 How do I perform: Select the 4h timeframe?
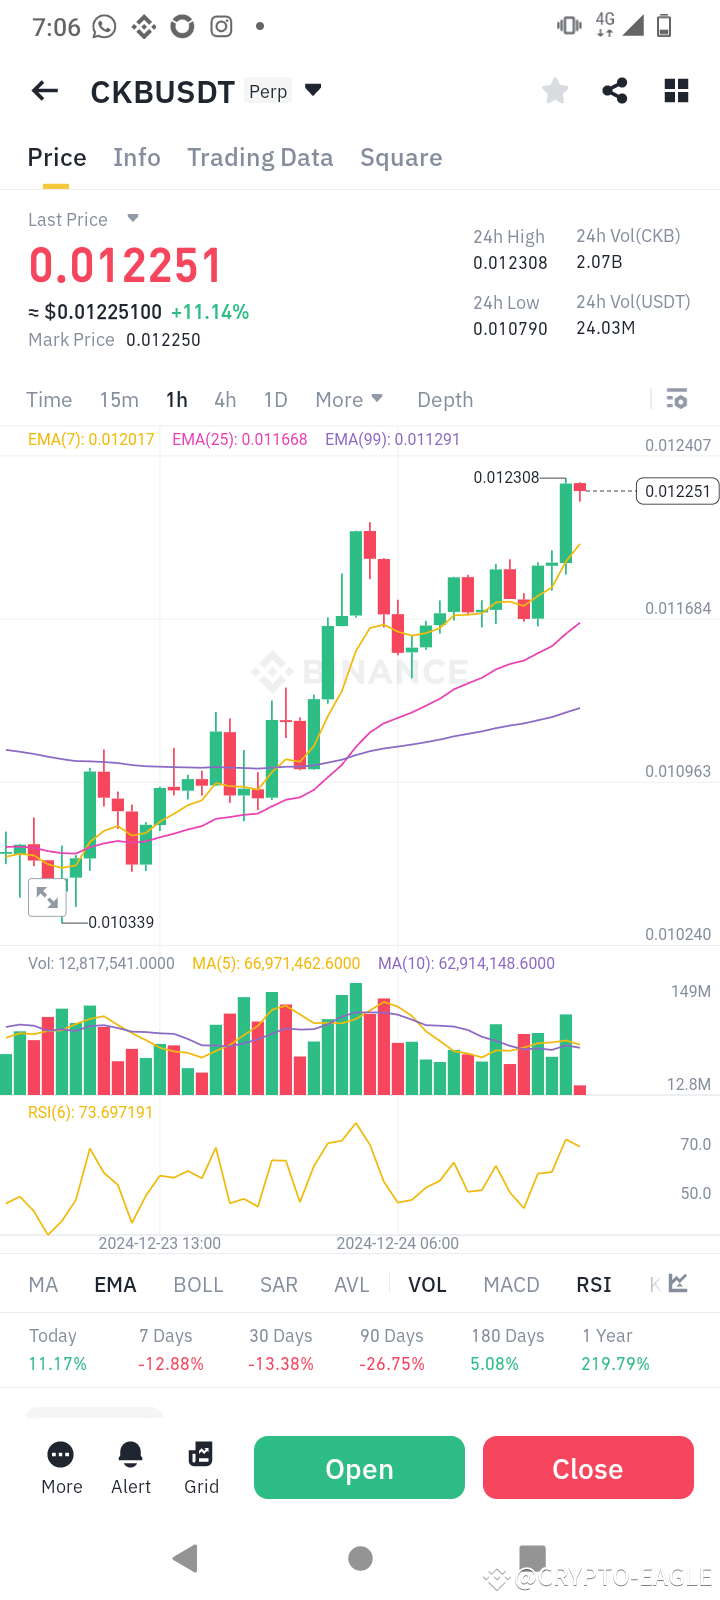click(224, 399)
